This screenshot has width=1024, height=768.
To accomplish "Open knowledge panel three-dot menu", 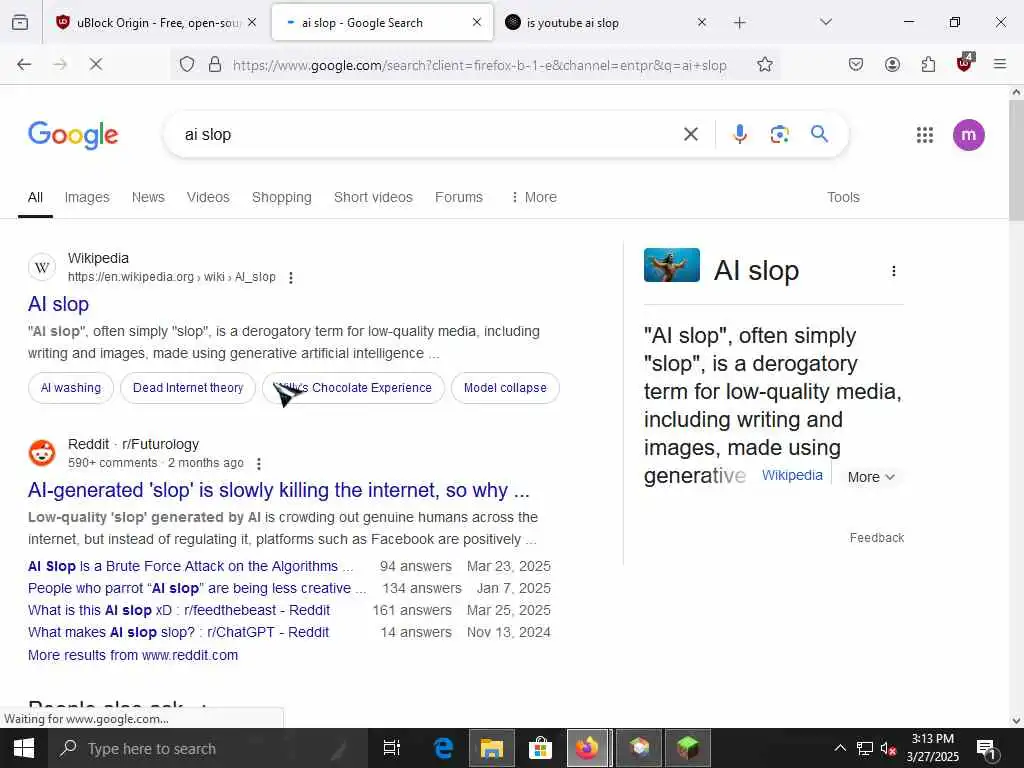I will [x=893, y=271].
